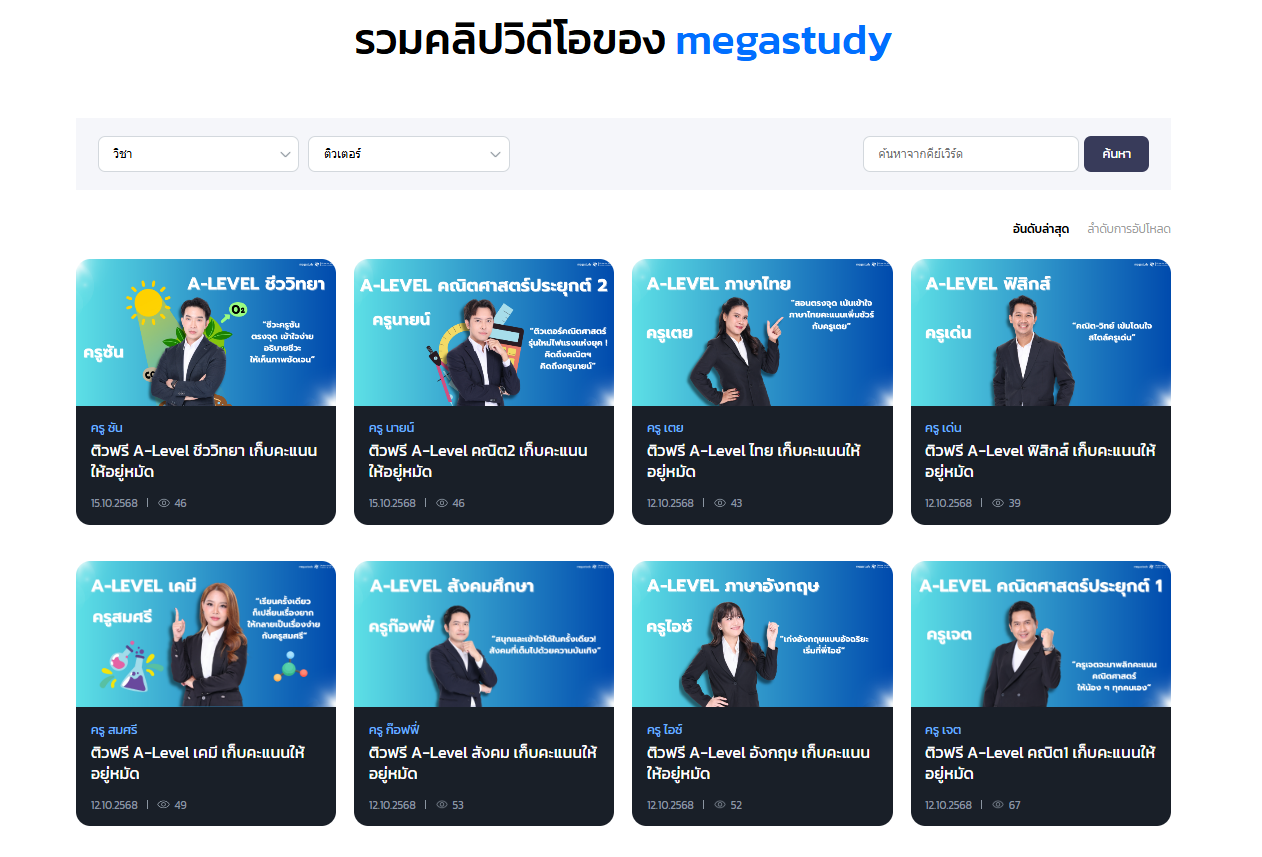Click eye icon on A-Level สังคม card
The width and height of the screenshot is (1262, 857).
pyautogui.click(x=442, y=805)
